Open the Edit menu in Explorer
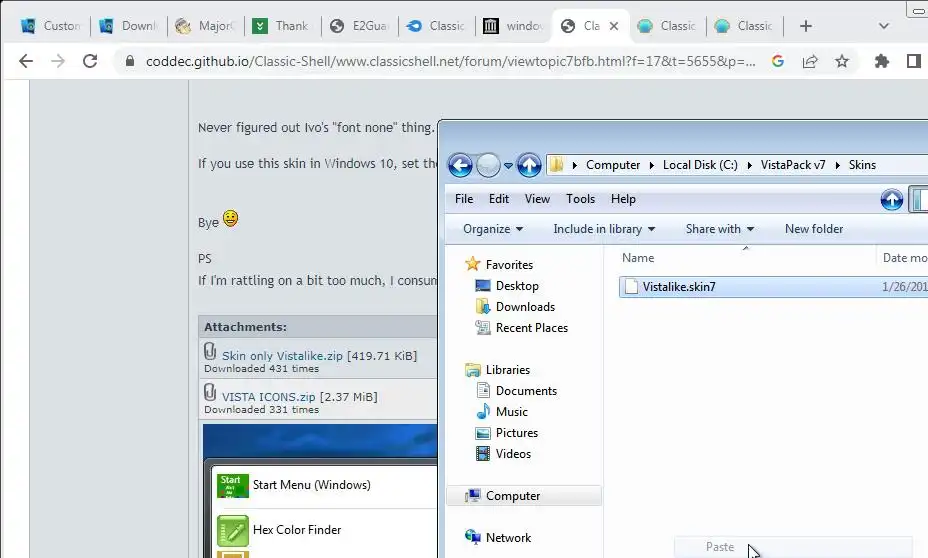 coord(499,199)
